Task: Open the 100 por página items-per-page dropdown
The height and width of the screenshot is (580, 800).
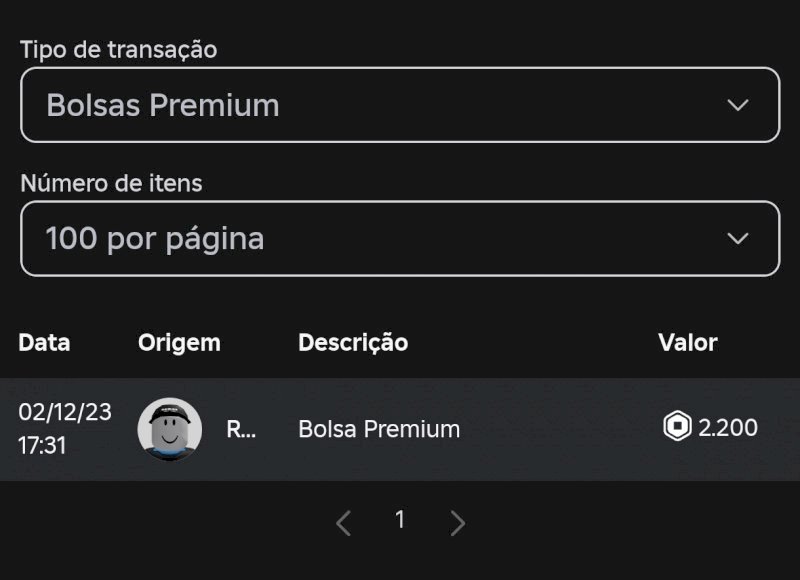Action: tap(400, 239)
